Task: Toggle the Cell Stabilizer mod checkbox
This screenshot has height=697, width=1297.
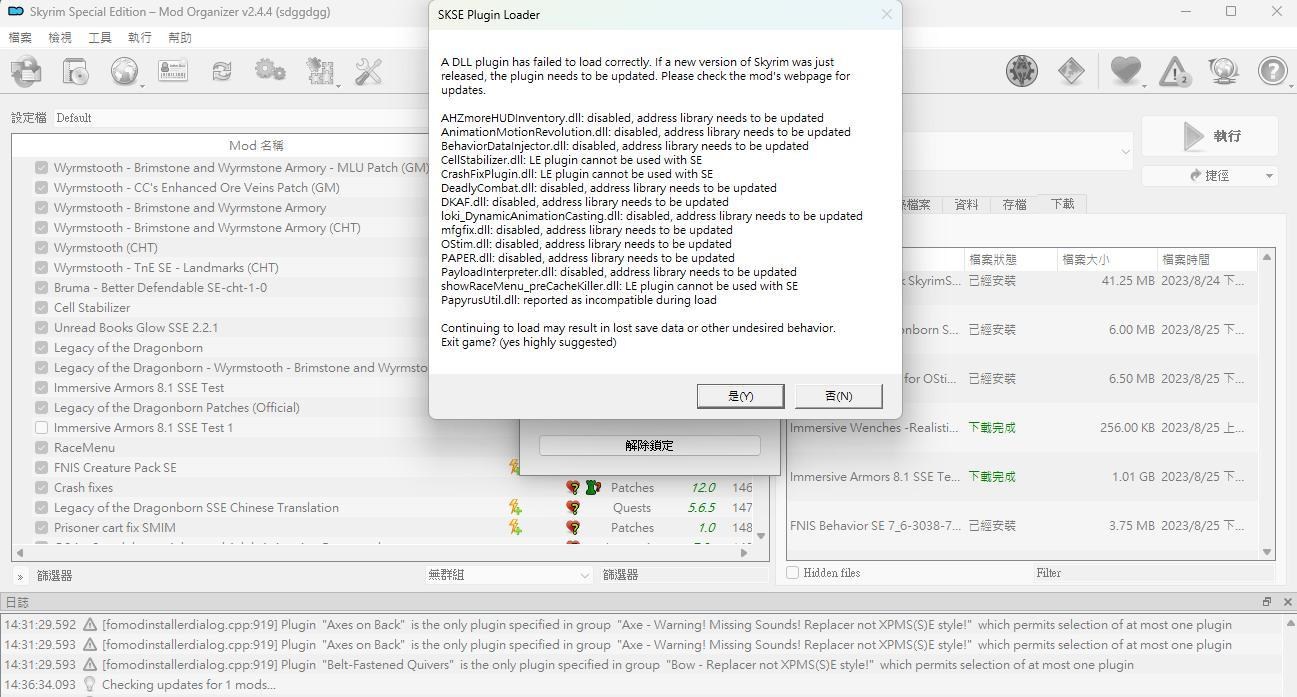Action: [x=41, y=308]
